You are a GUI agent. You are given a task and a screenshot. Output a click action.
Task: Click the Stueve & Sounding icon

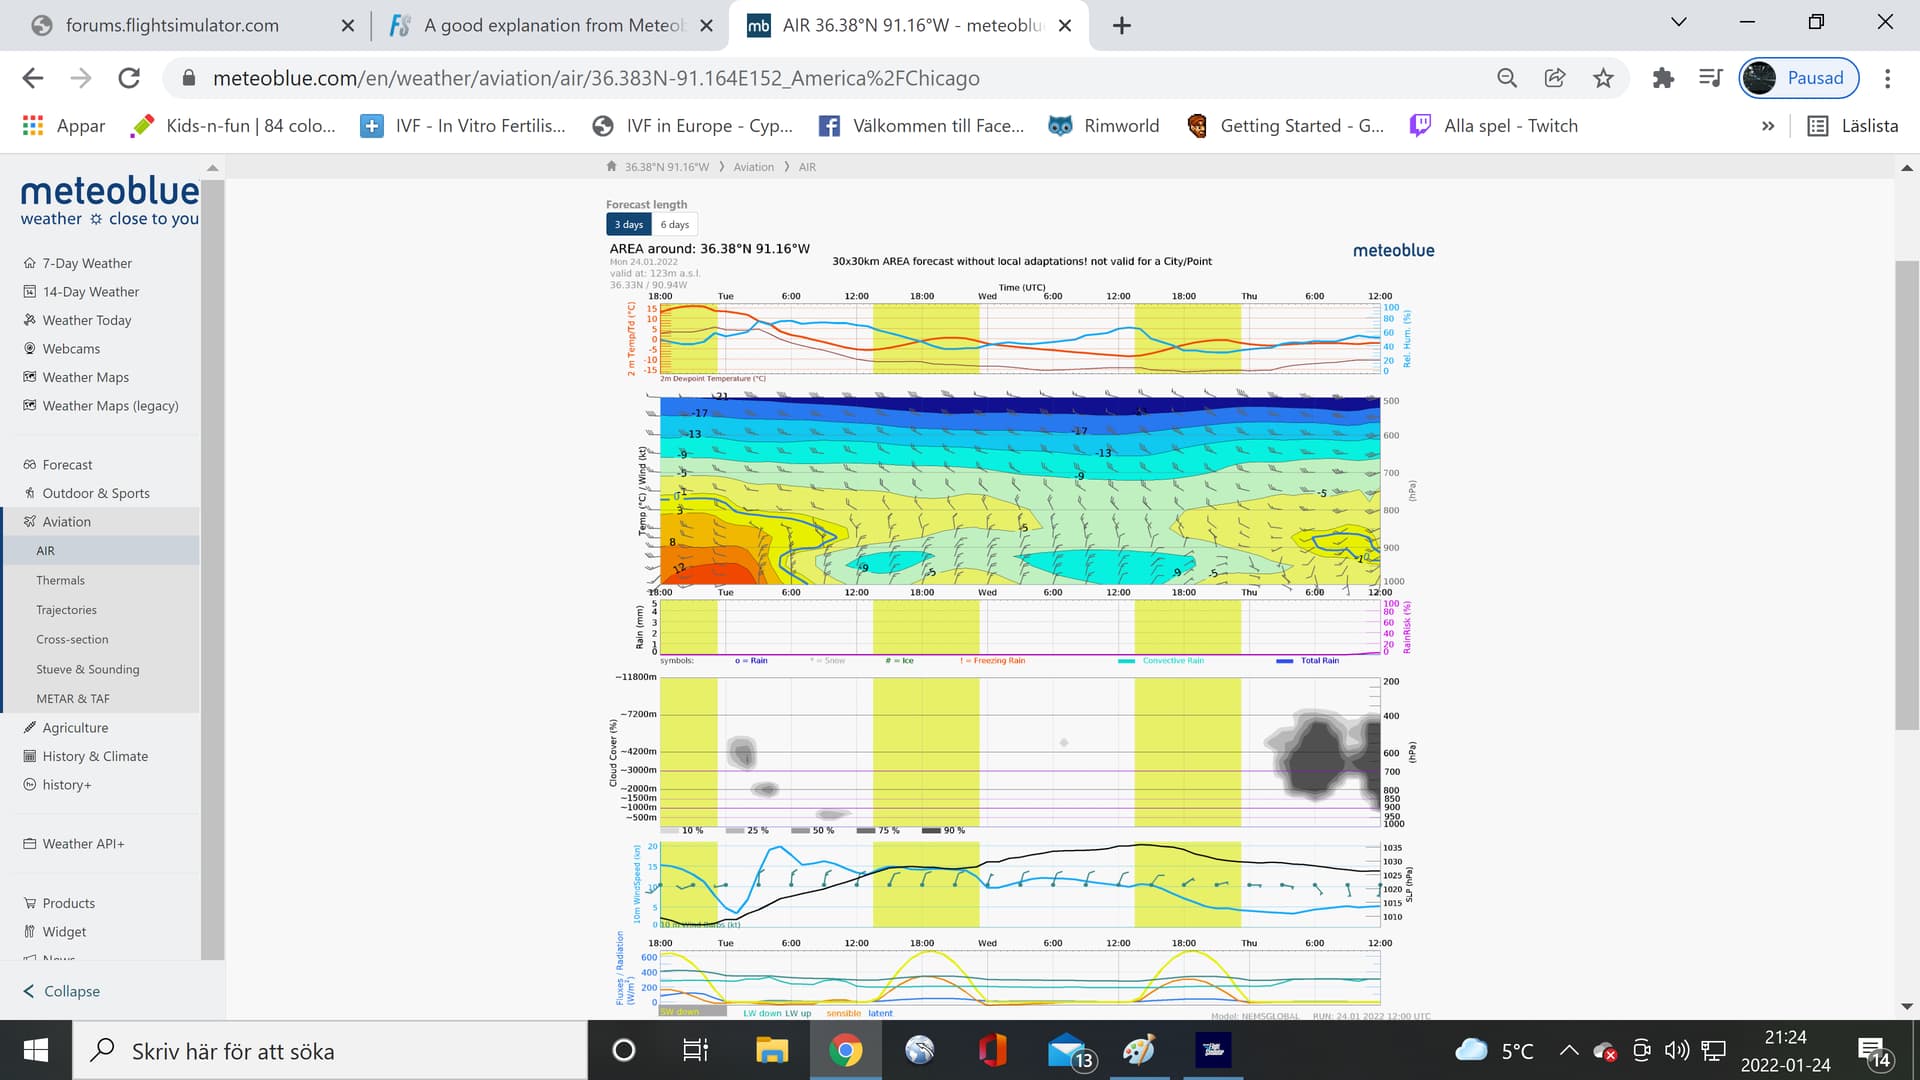click(88, 669)
